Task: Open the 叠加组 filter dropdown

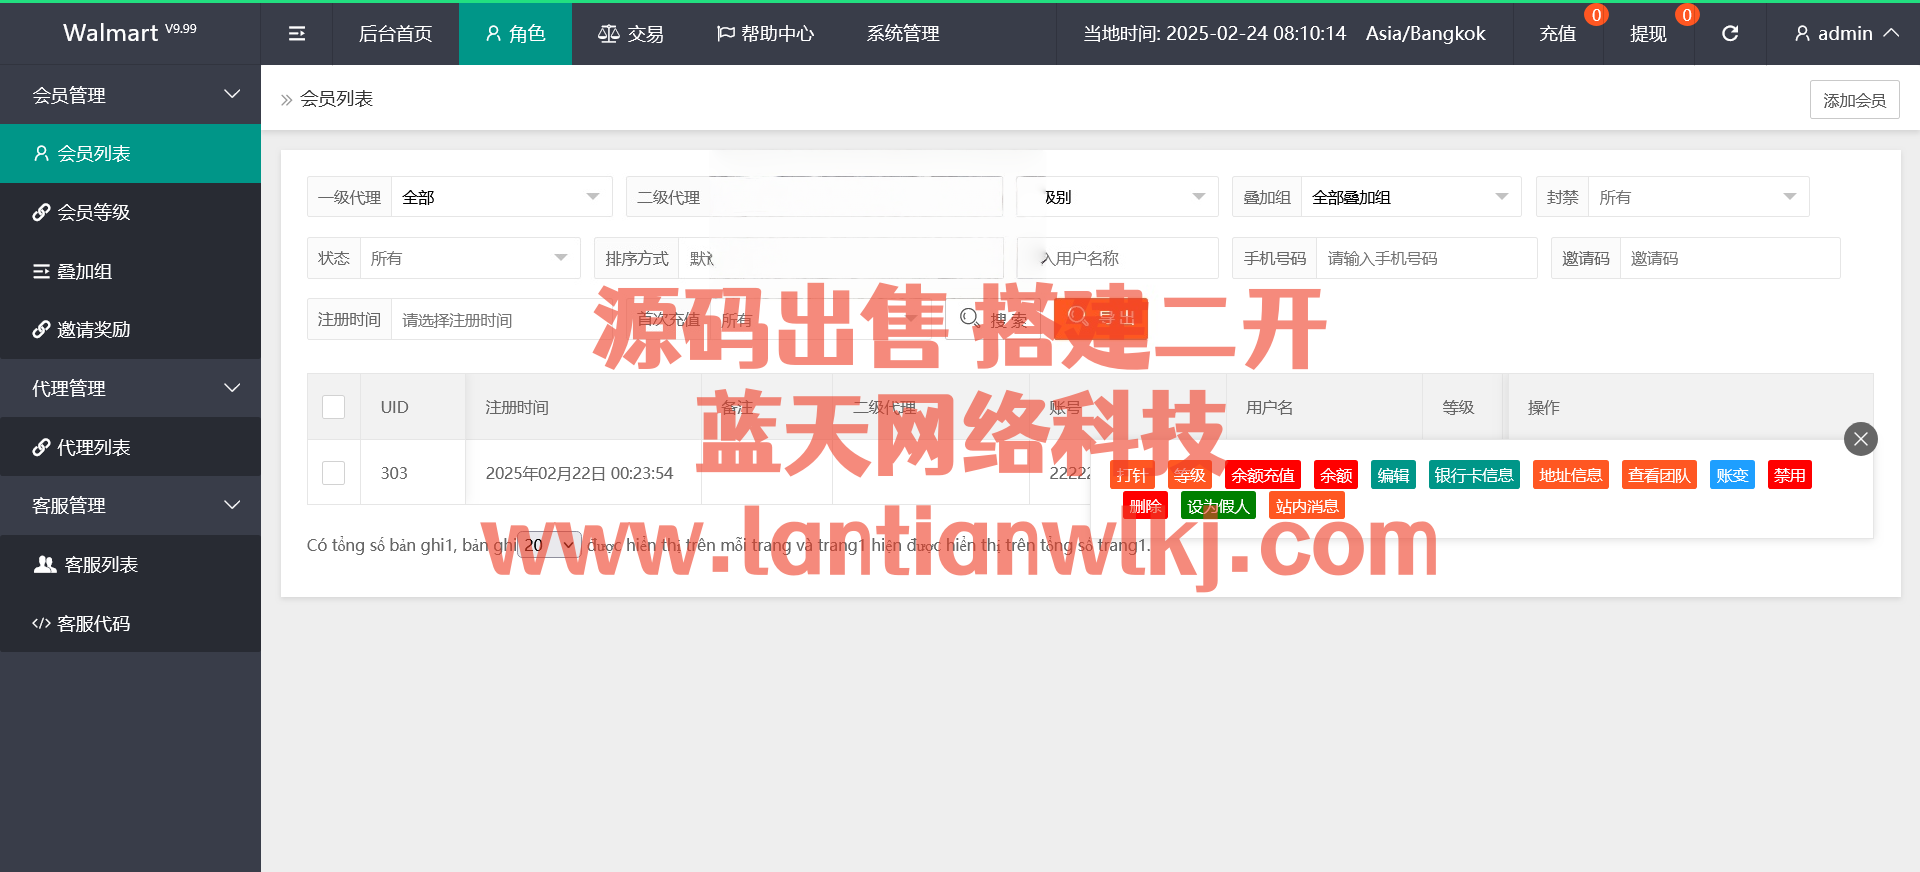Action: pyautogui.click(x=1409, y=197)
